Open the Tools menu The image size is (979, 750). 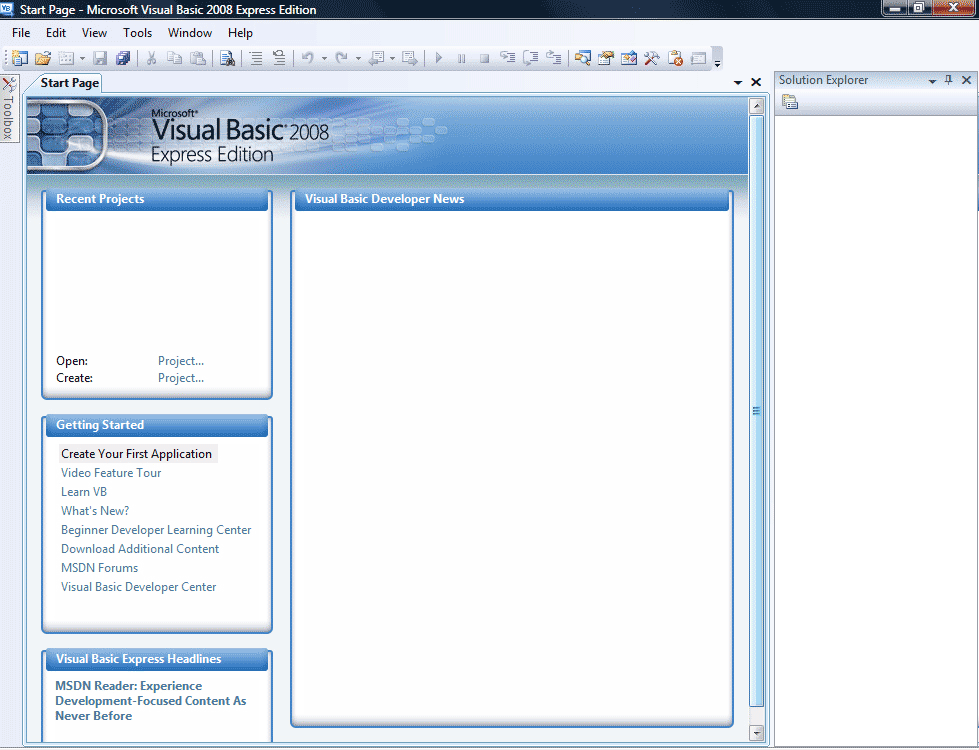(x=138, y=33)
